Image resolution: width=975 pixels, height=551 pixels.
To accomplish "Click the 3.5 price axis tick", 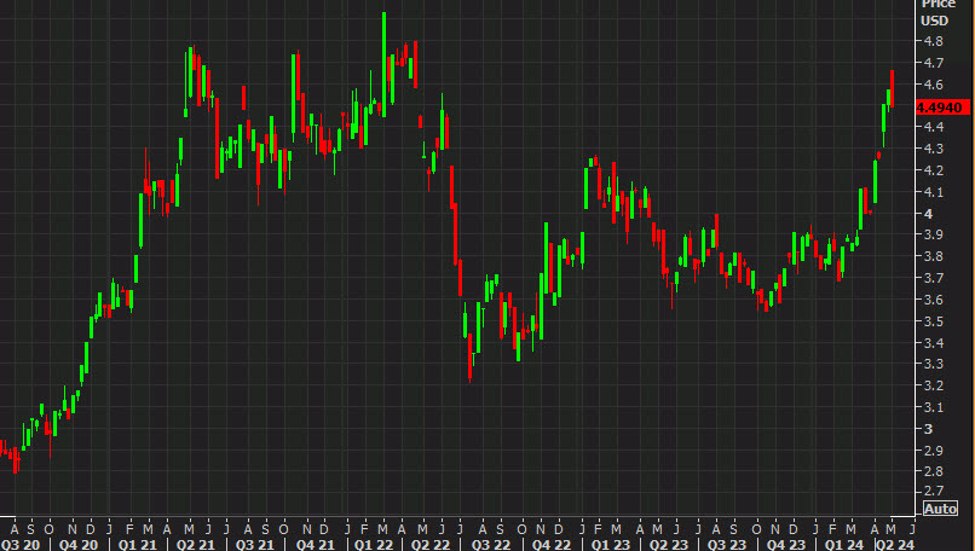I will [935, 321].
